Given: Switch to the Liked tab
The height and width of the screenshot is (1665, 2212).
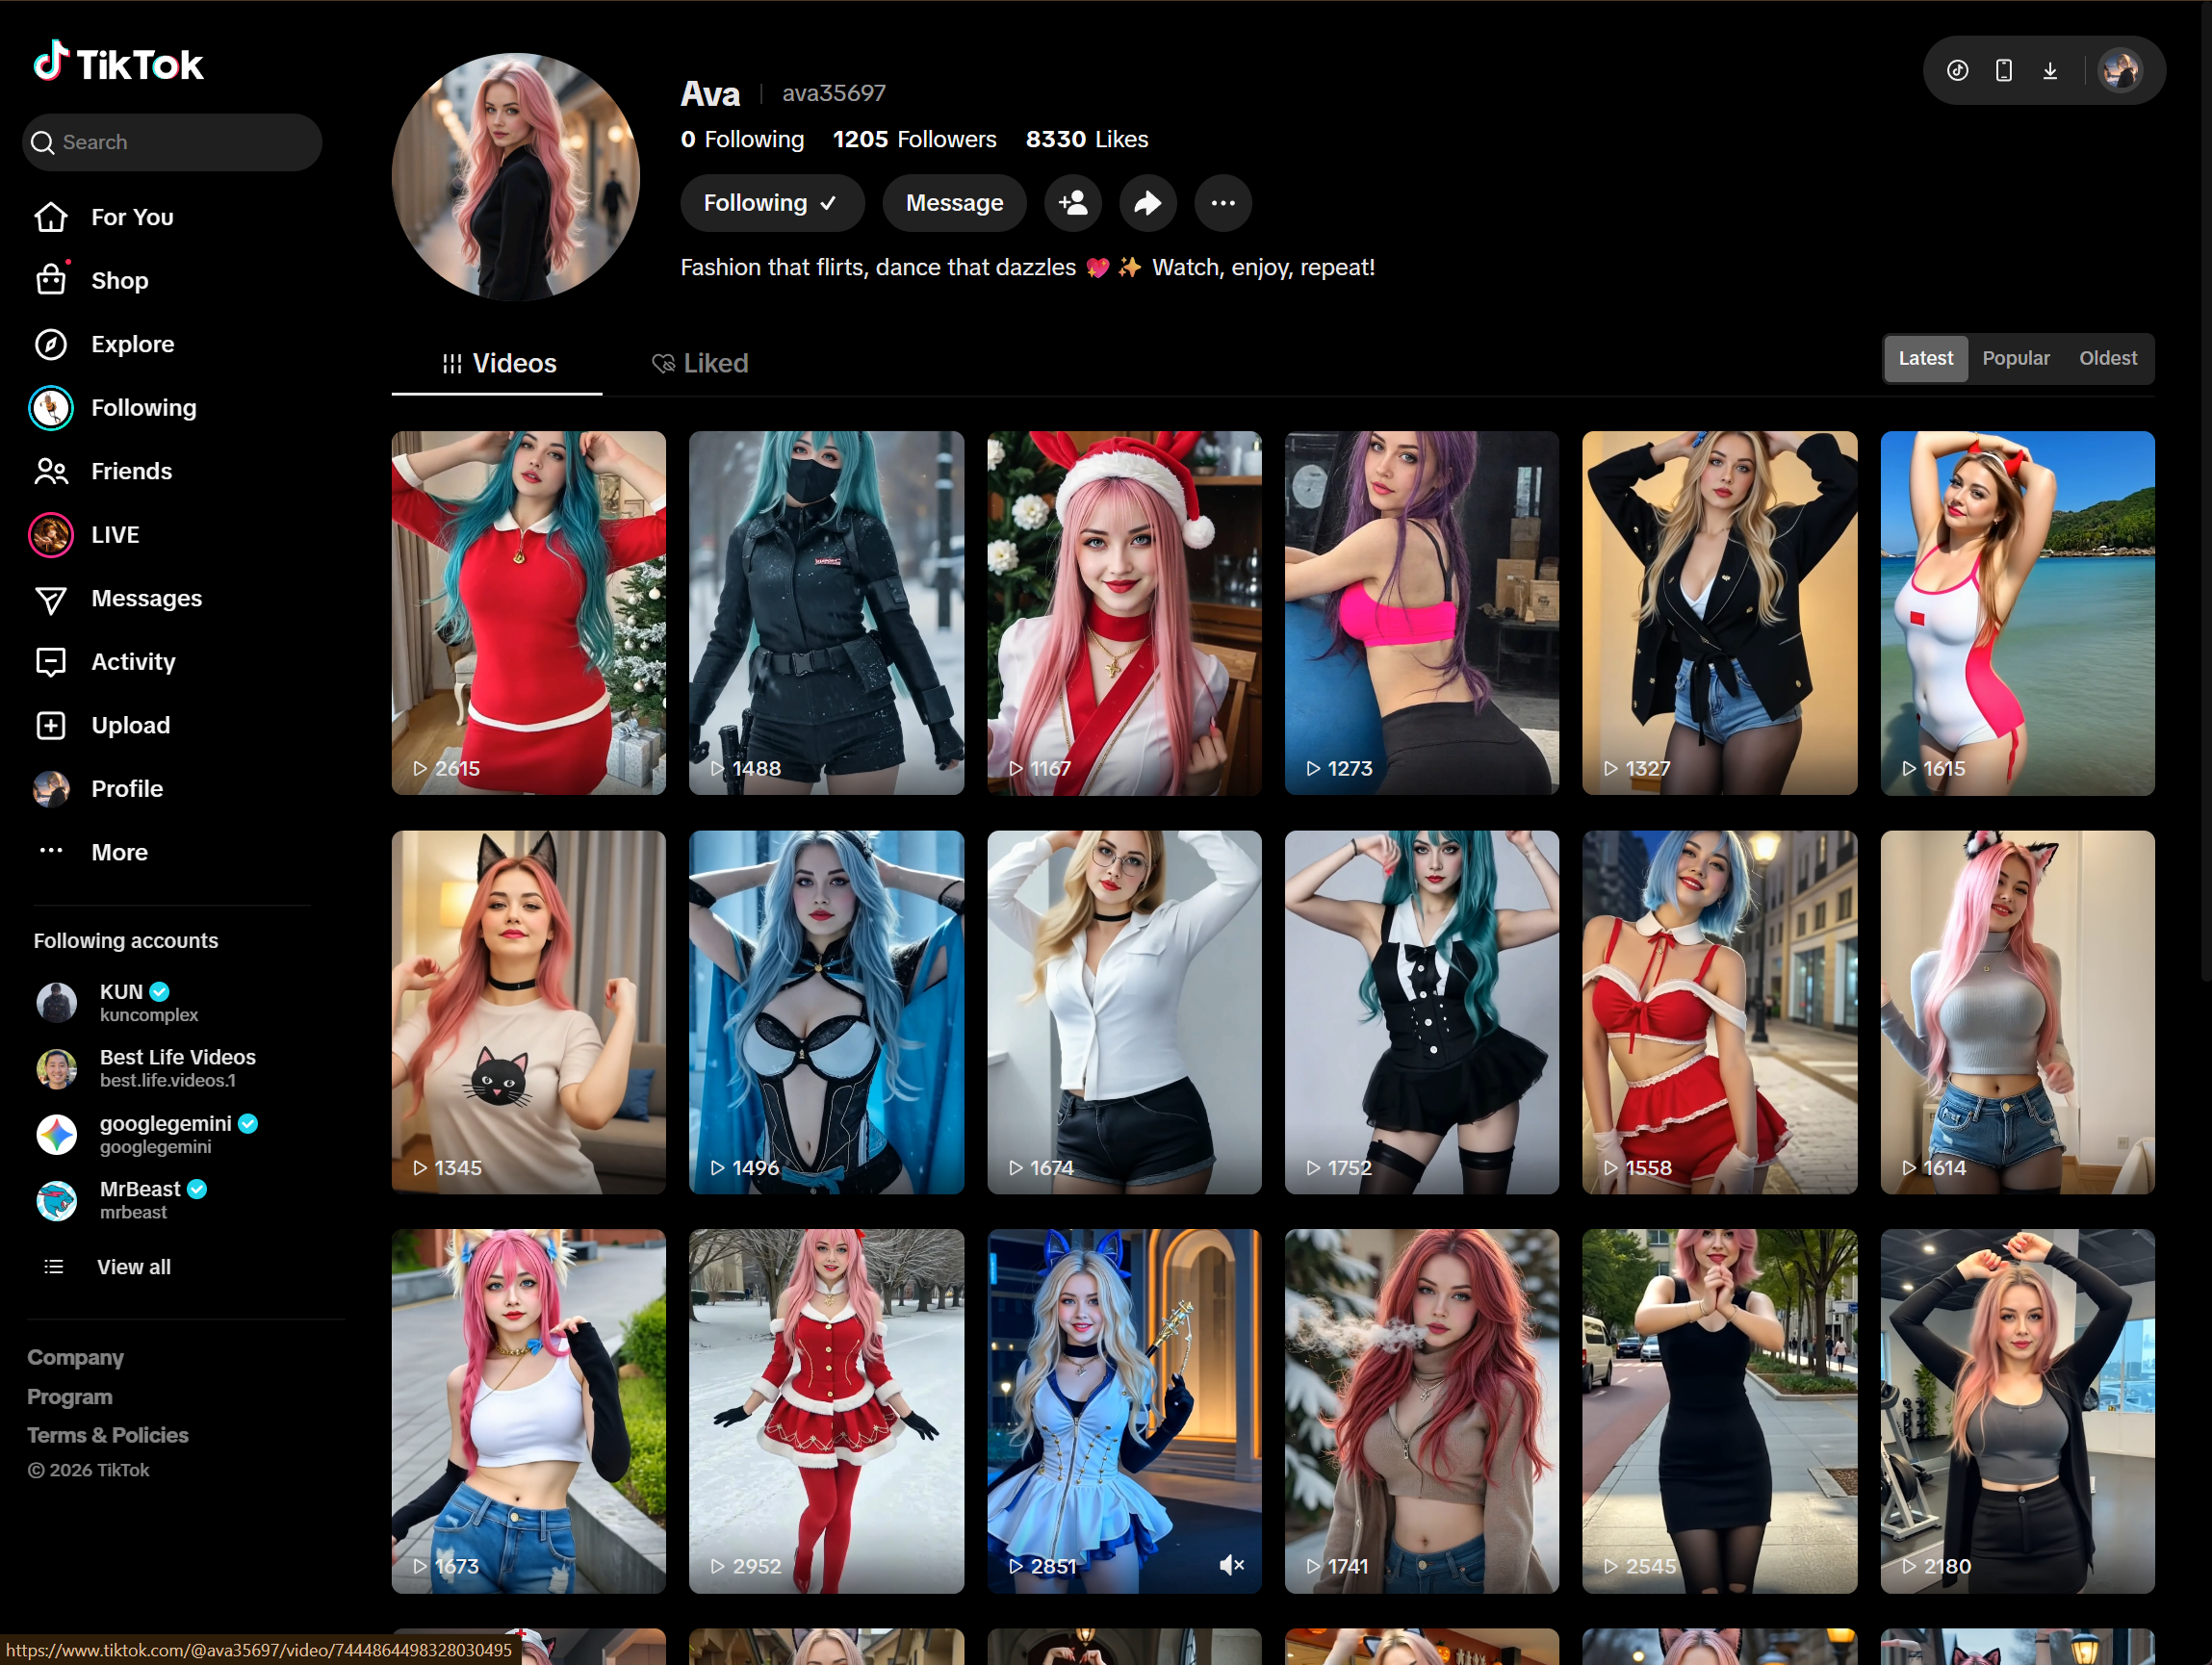Looking at the screenshot, I should (x=700, y=363).
